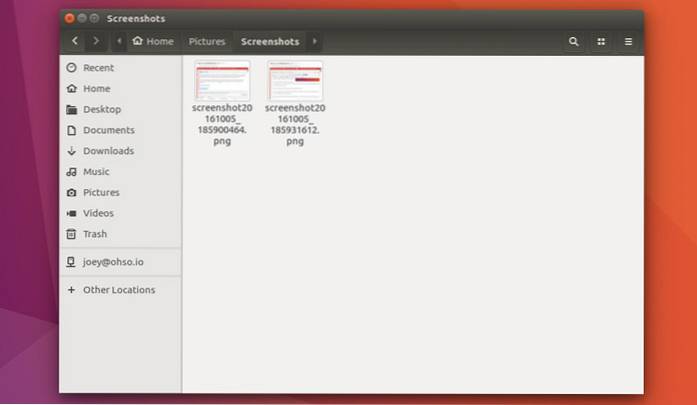Viewport: 697px width, 405px height.
Task: Go forward with the right arrow
Action: click(96, 41)
